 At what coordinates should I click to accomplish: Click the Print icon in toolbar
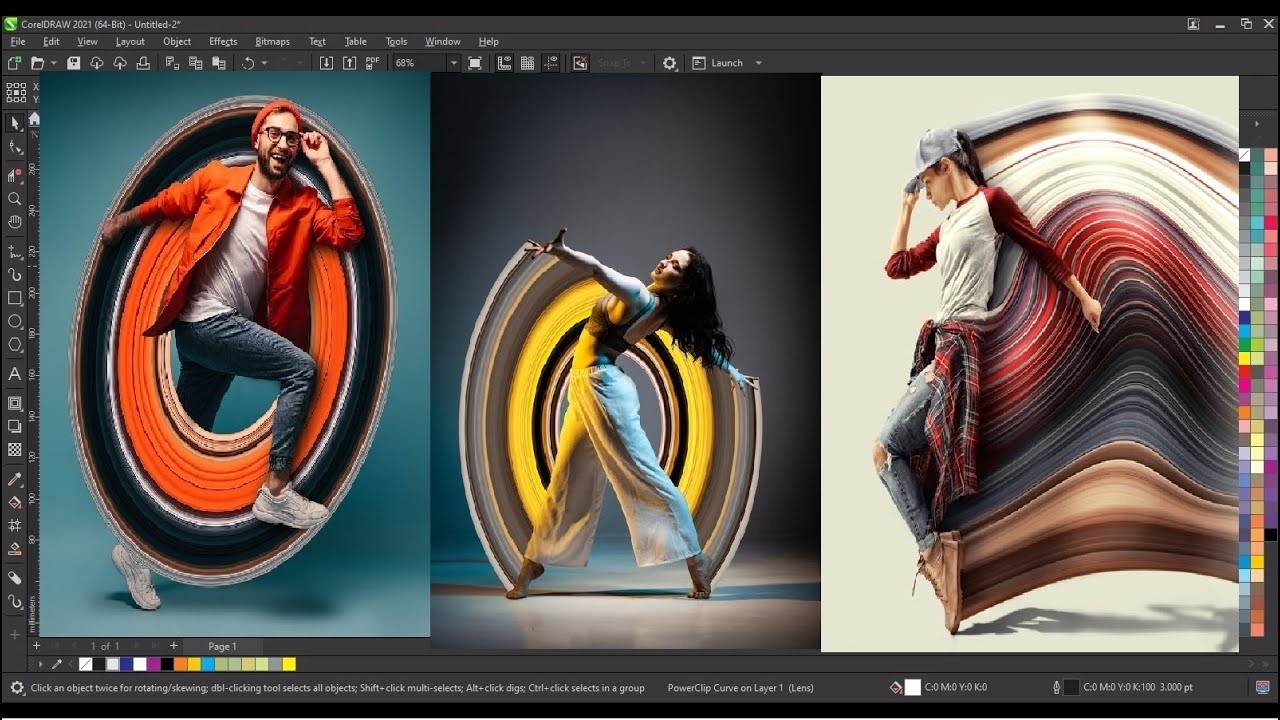tap(143, 63)
